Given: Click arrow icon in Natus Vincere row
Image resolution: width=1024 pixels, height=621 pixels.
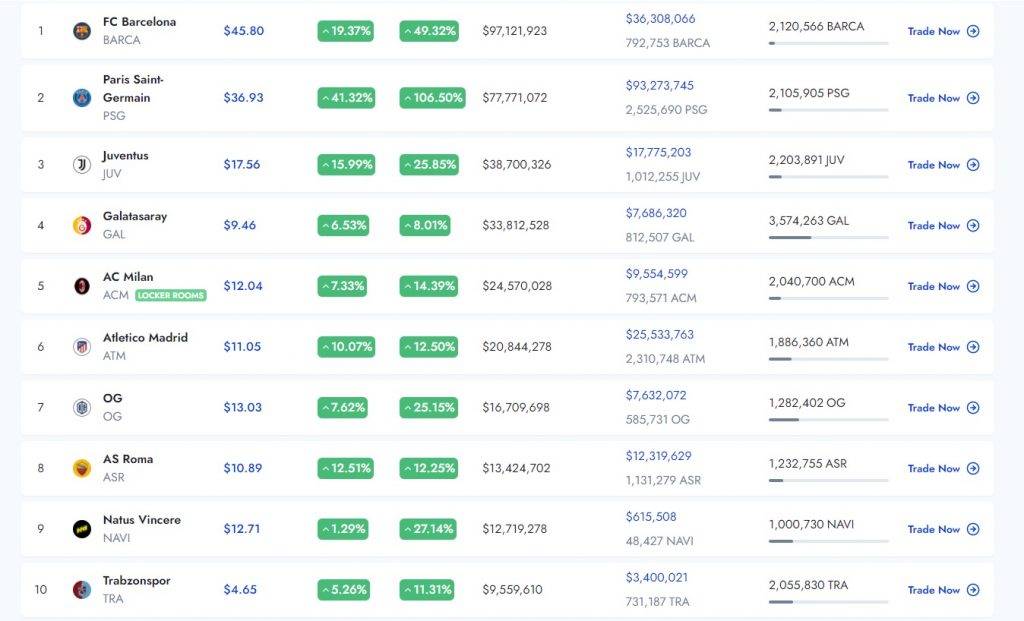Looking at the screenshot, I should point(973,529).
